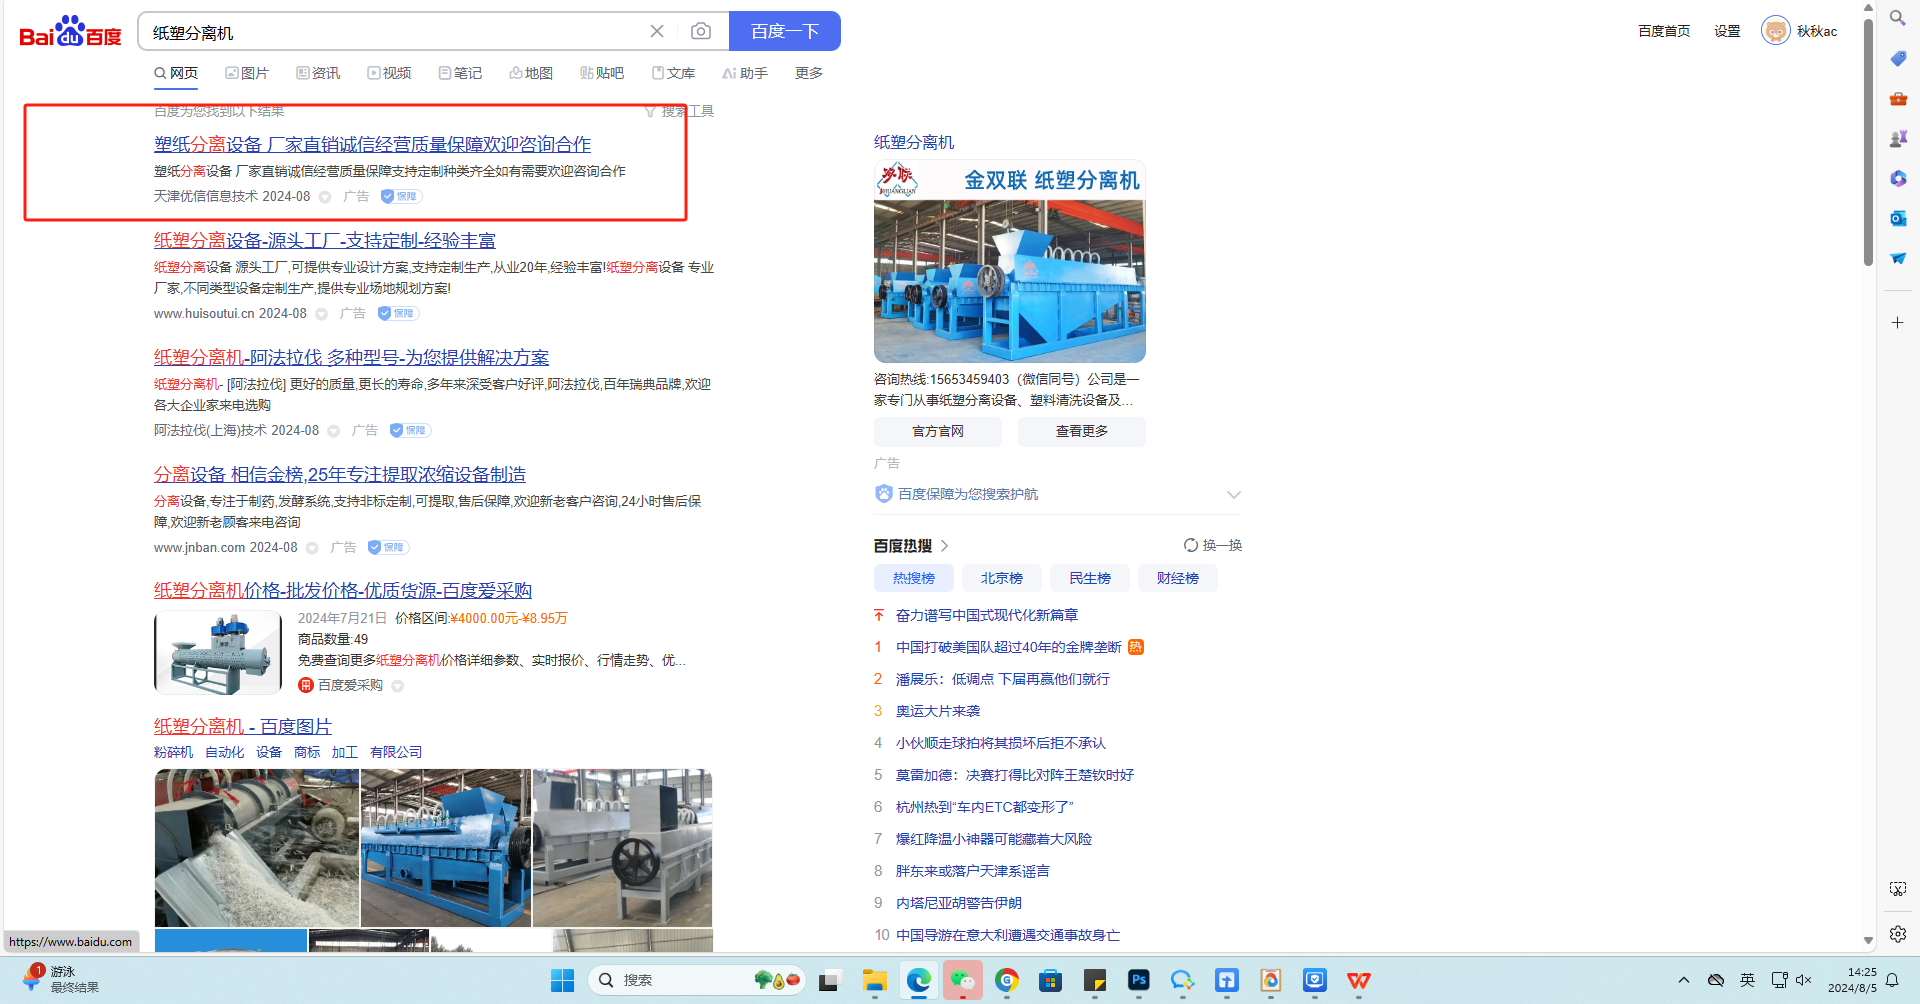Click the 换一换 refresh icon
This screenshot has width=1920, height=1004.
point(1191,545)
